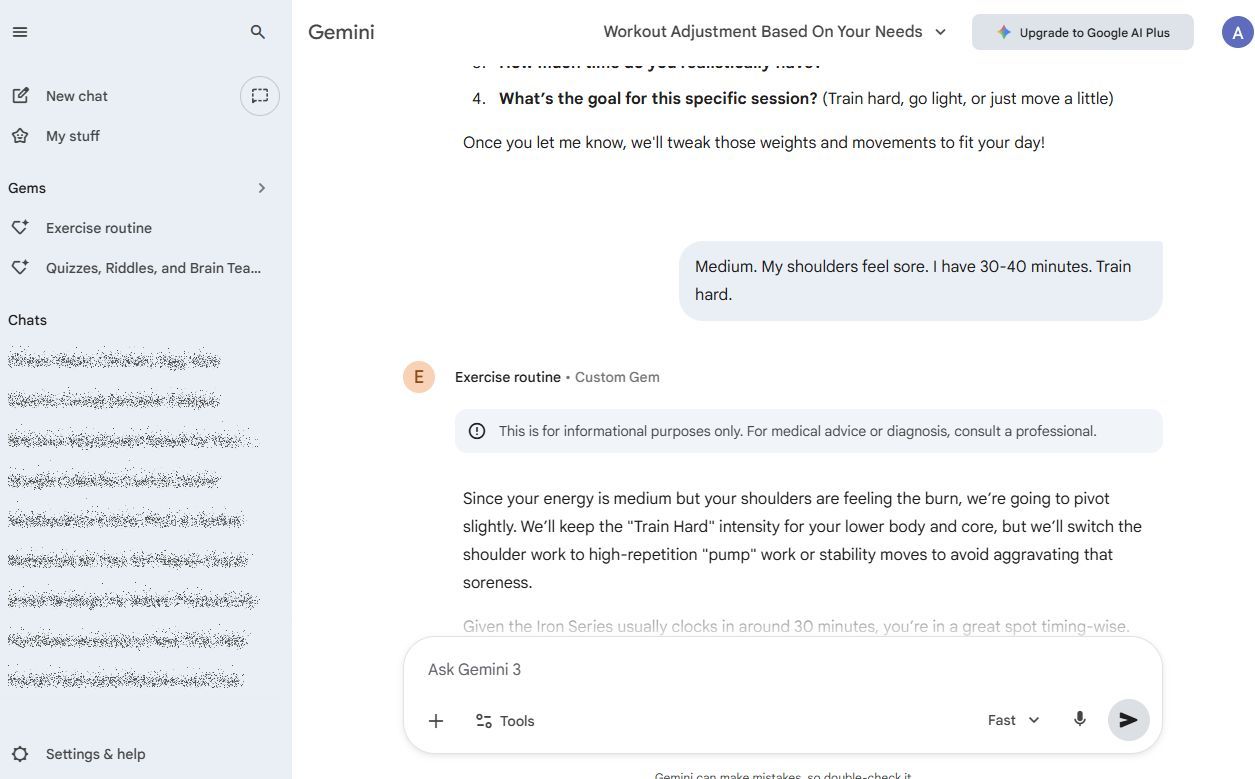
Task: Click Upgrade to Google AI Plus
Action: point(1083,32)
